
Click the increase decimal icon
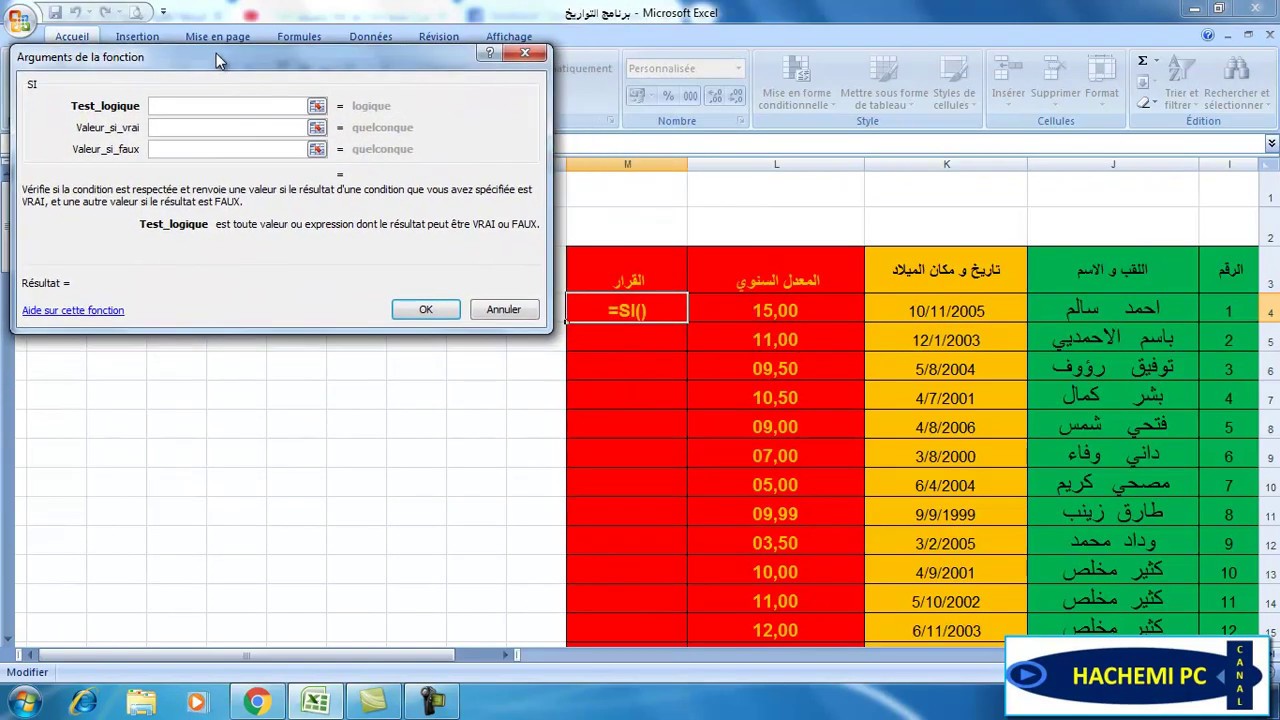tap(714, 96)
